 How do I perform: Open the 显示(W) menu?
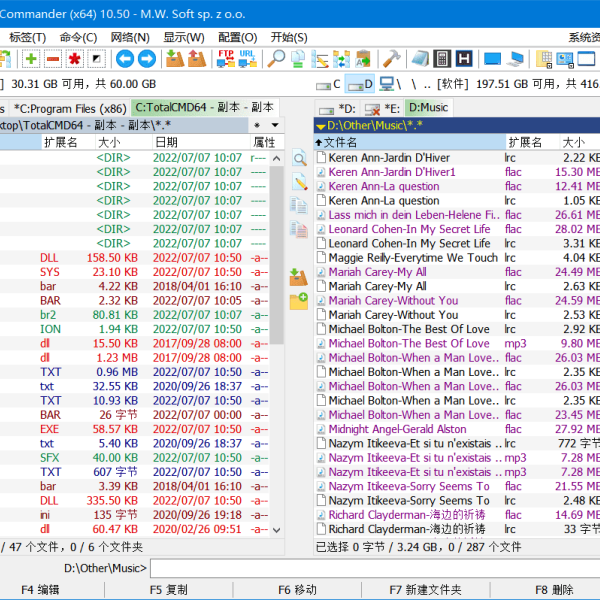coord(184,38)
